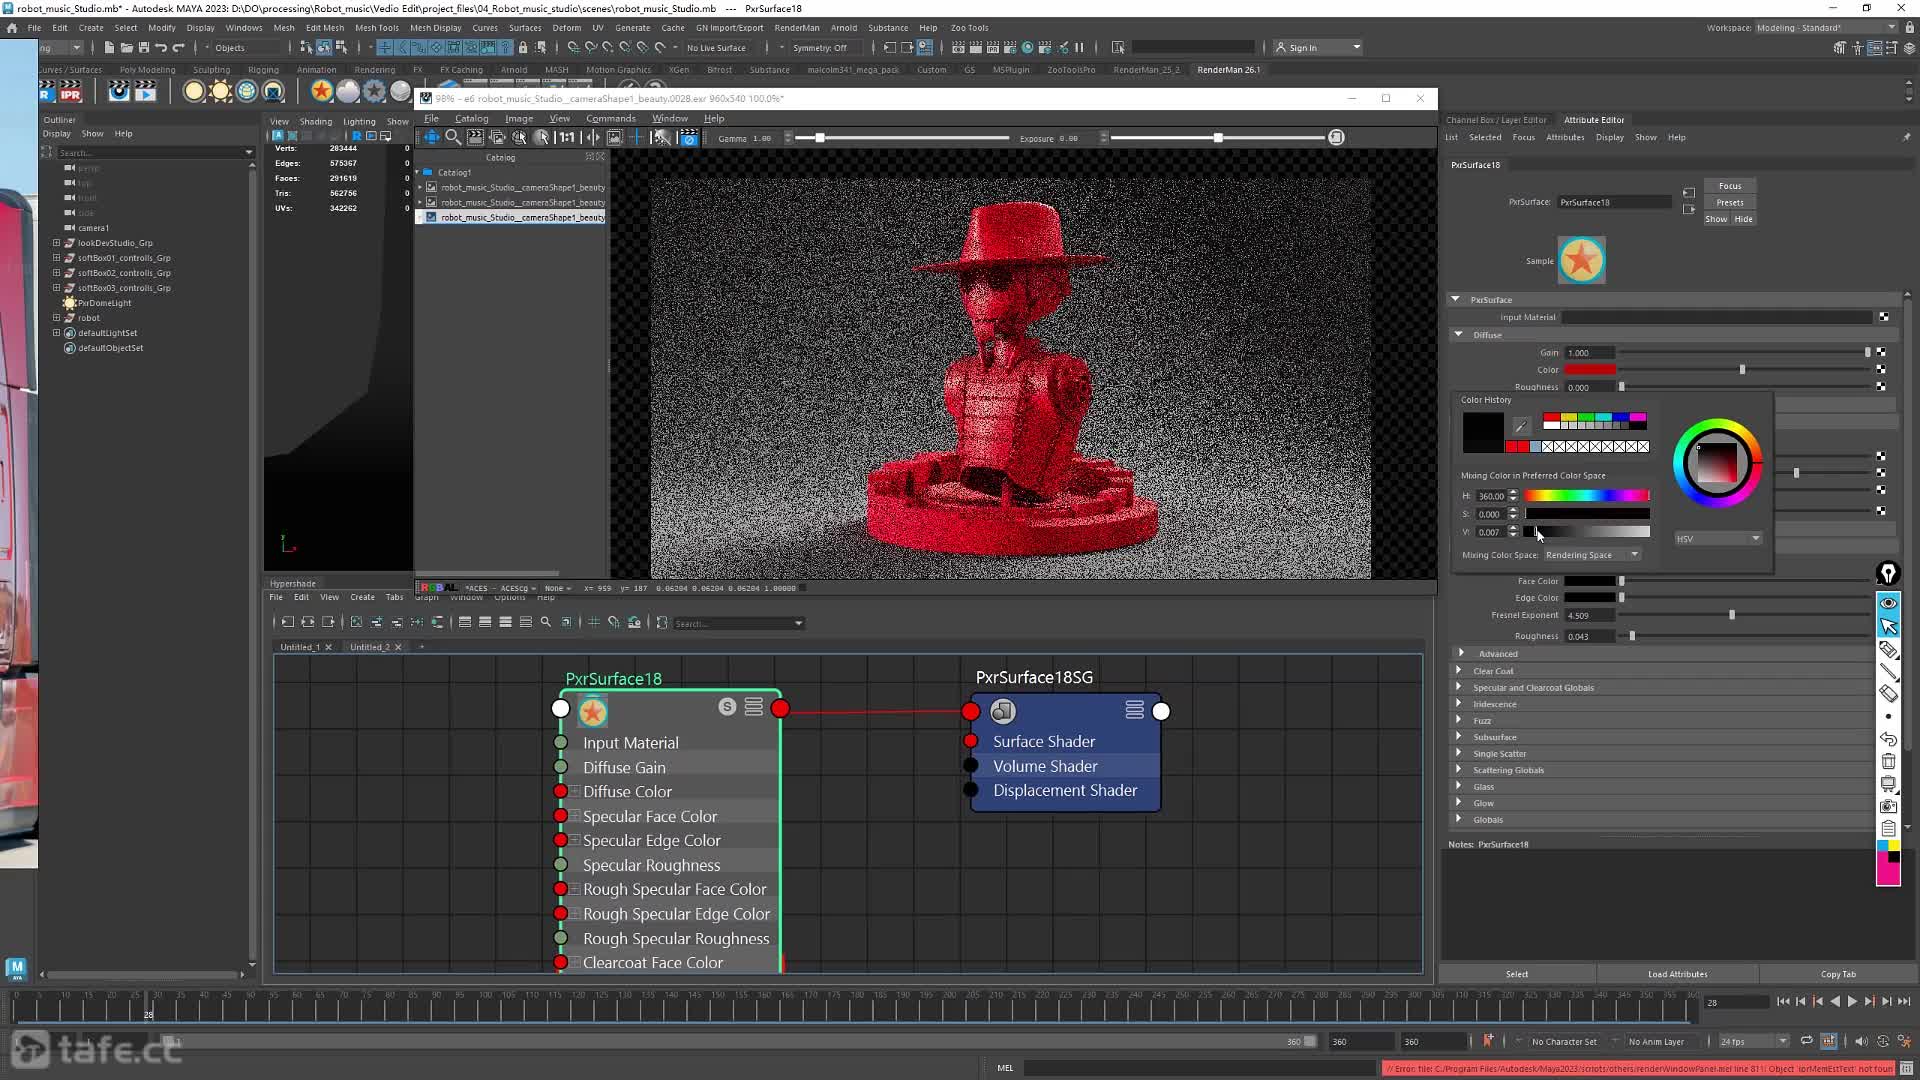The width and height of the screenshot is (1920, 1080).
Task: Click the Select button at bottom
Action: pyautogui.click(x=1517, y=974)
